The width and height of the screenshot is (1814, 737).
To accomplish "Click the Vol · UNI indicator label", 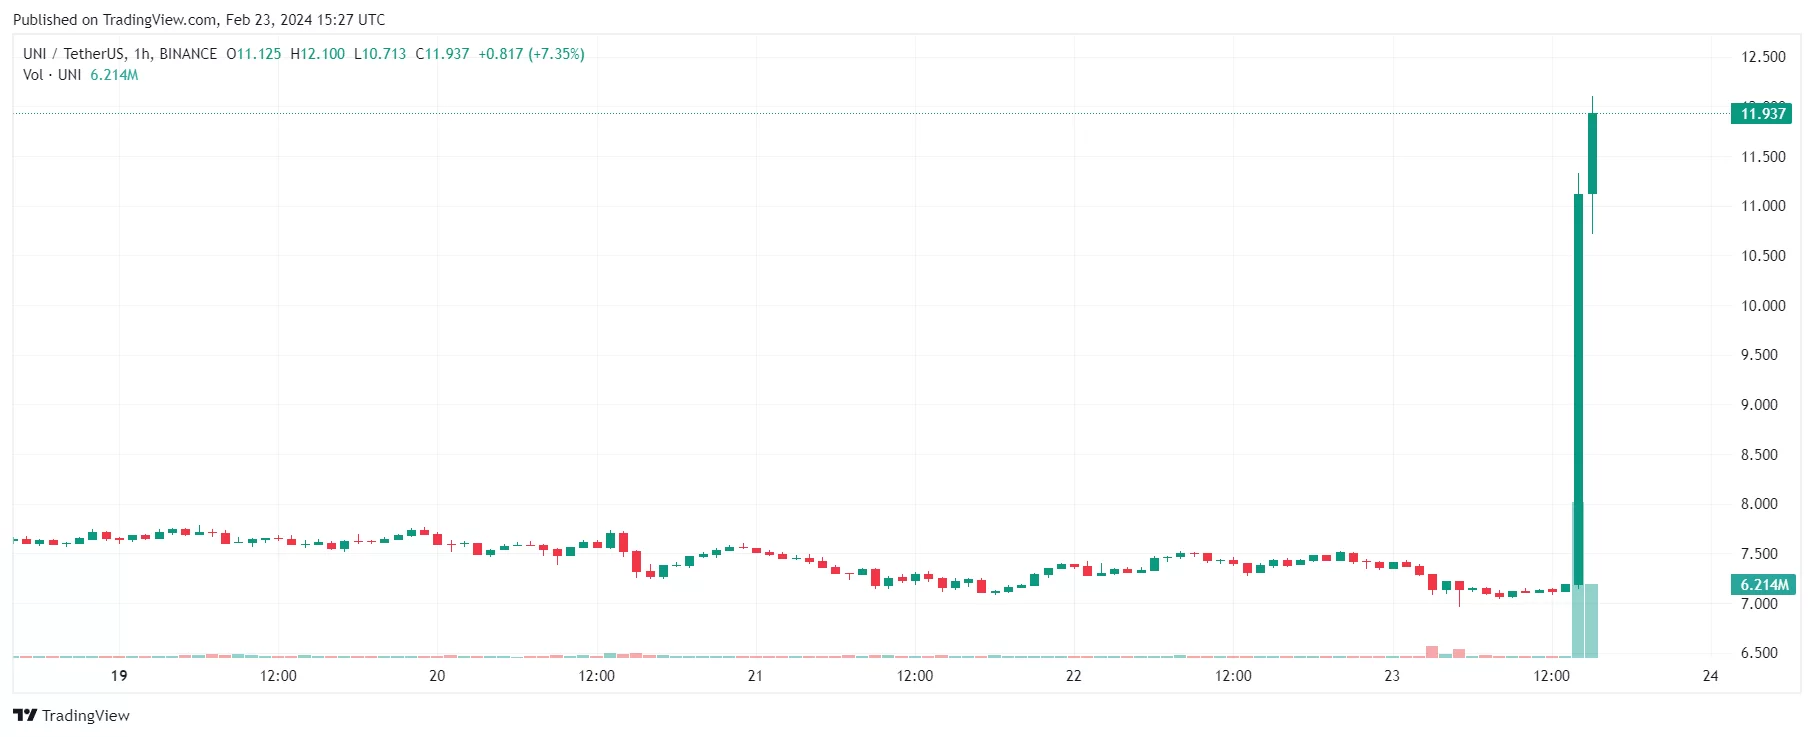I will (x=52, y=75).
